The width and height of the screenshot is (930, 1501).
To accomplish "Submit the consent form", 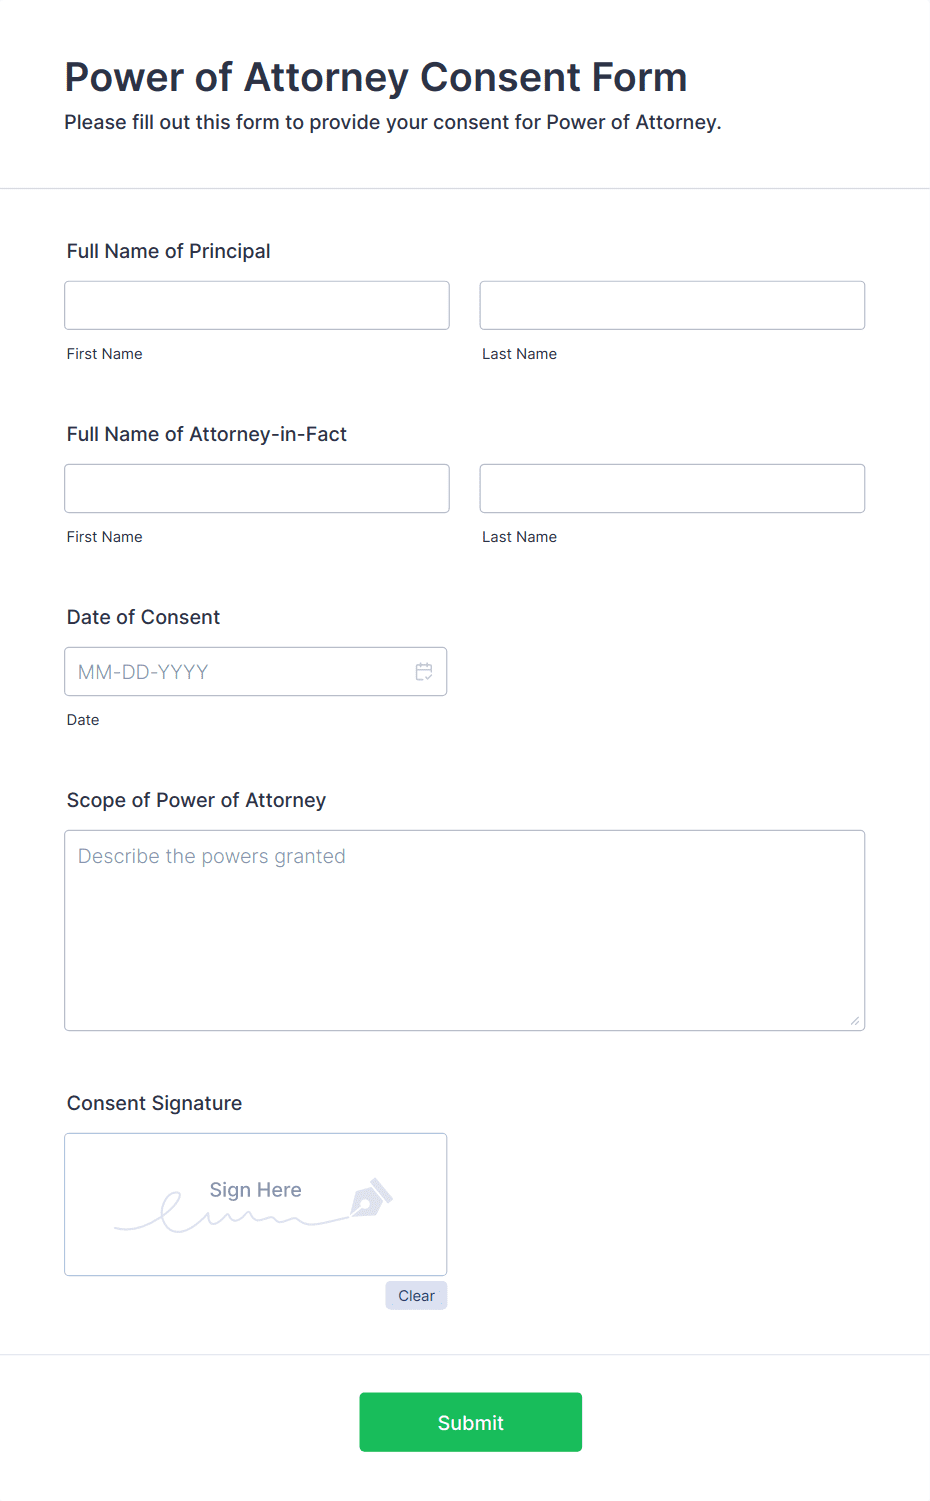I will tap(471, 1422).
